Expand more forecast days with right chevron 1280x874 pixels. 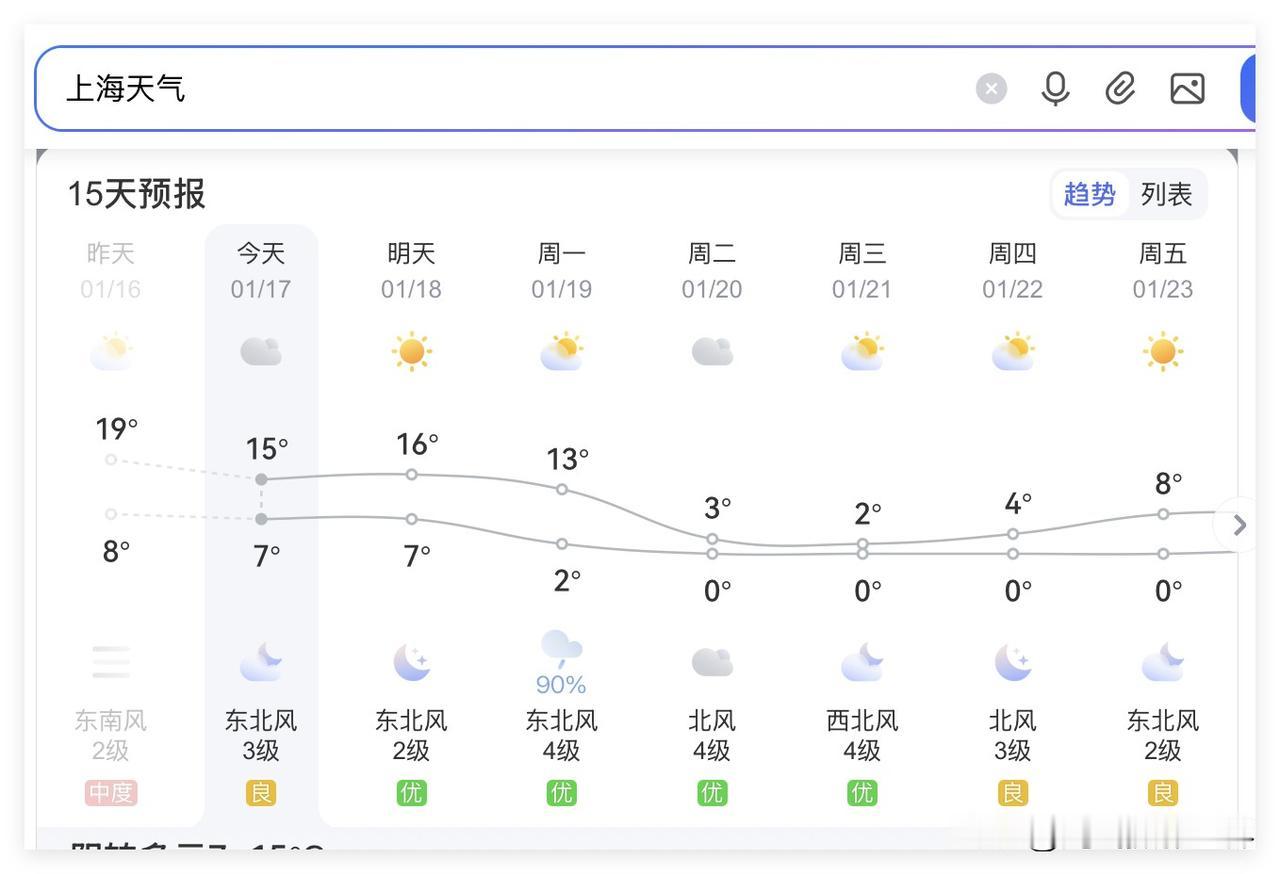[1238, 524]
